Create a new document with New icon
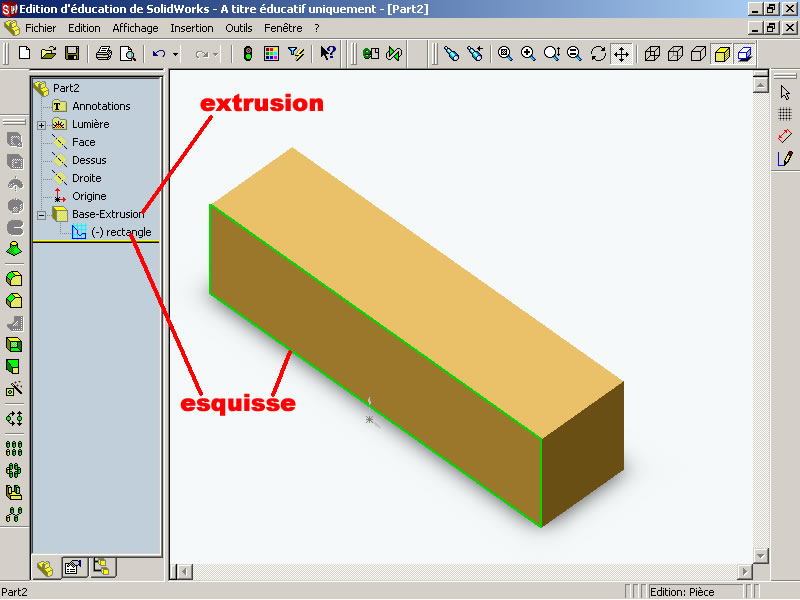 tap(24, 54)
